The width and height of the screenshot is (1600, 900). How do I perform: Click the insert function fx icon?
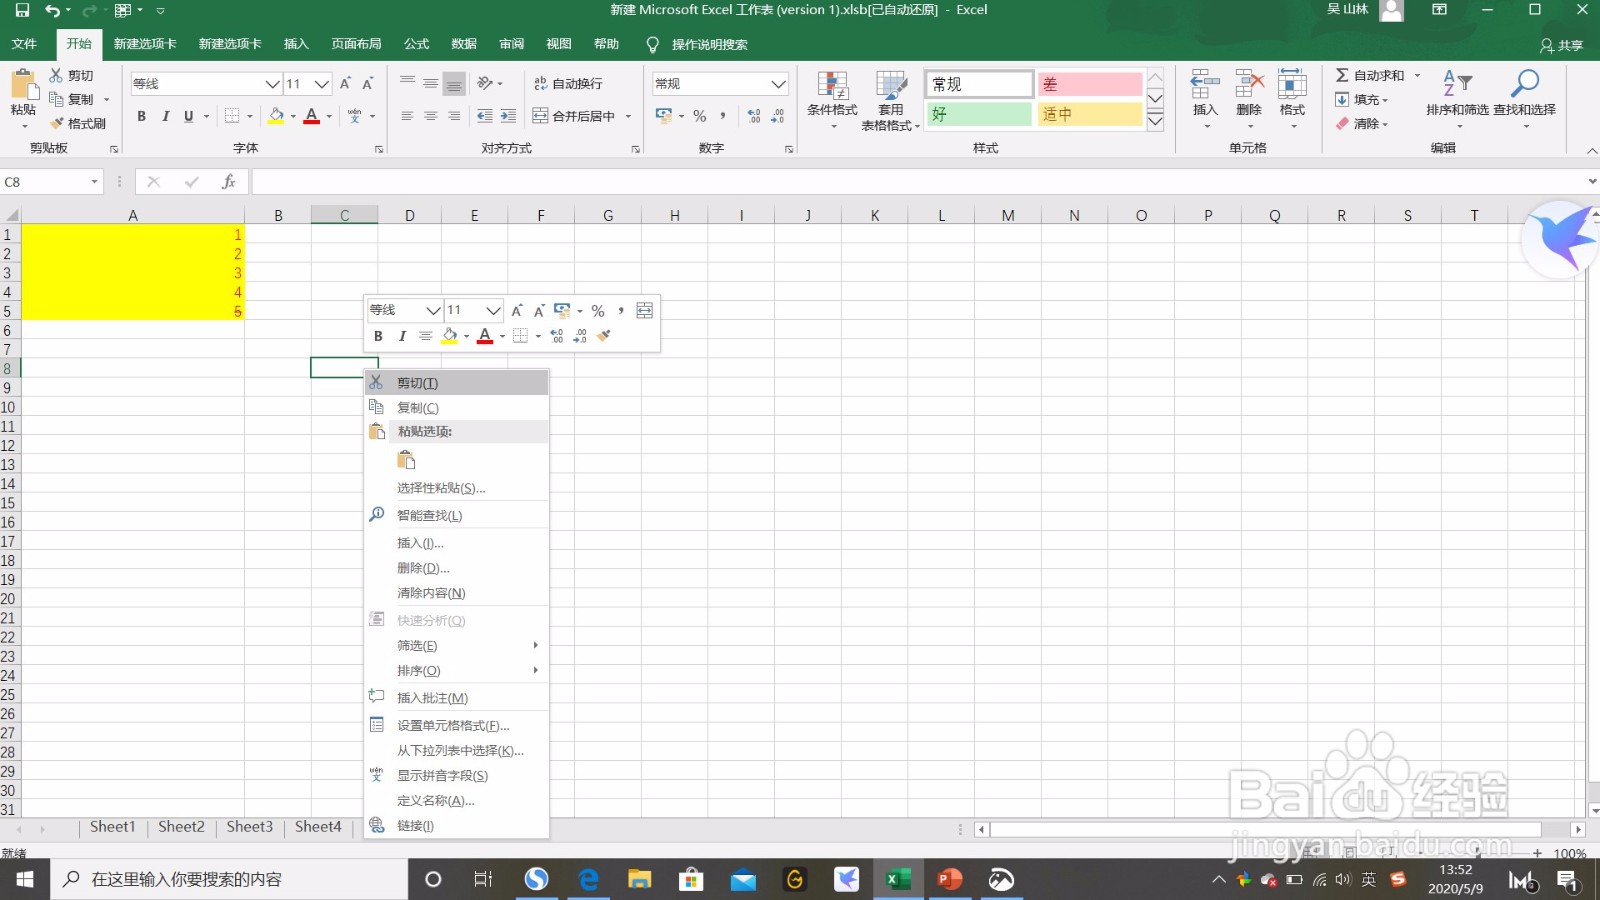(229, 181)
